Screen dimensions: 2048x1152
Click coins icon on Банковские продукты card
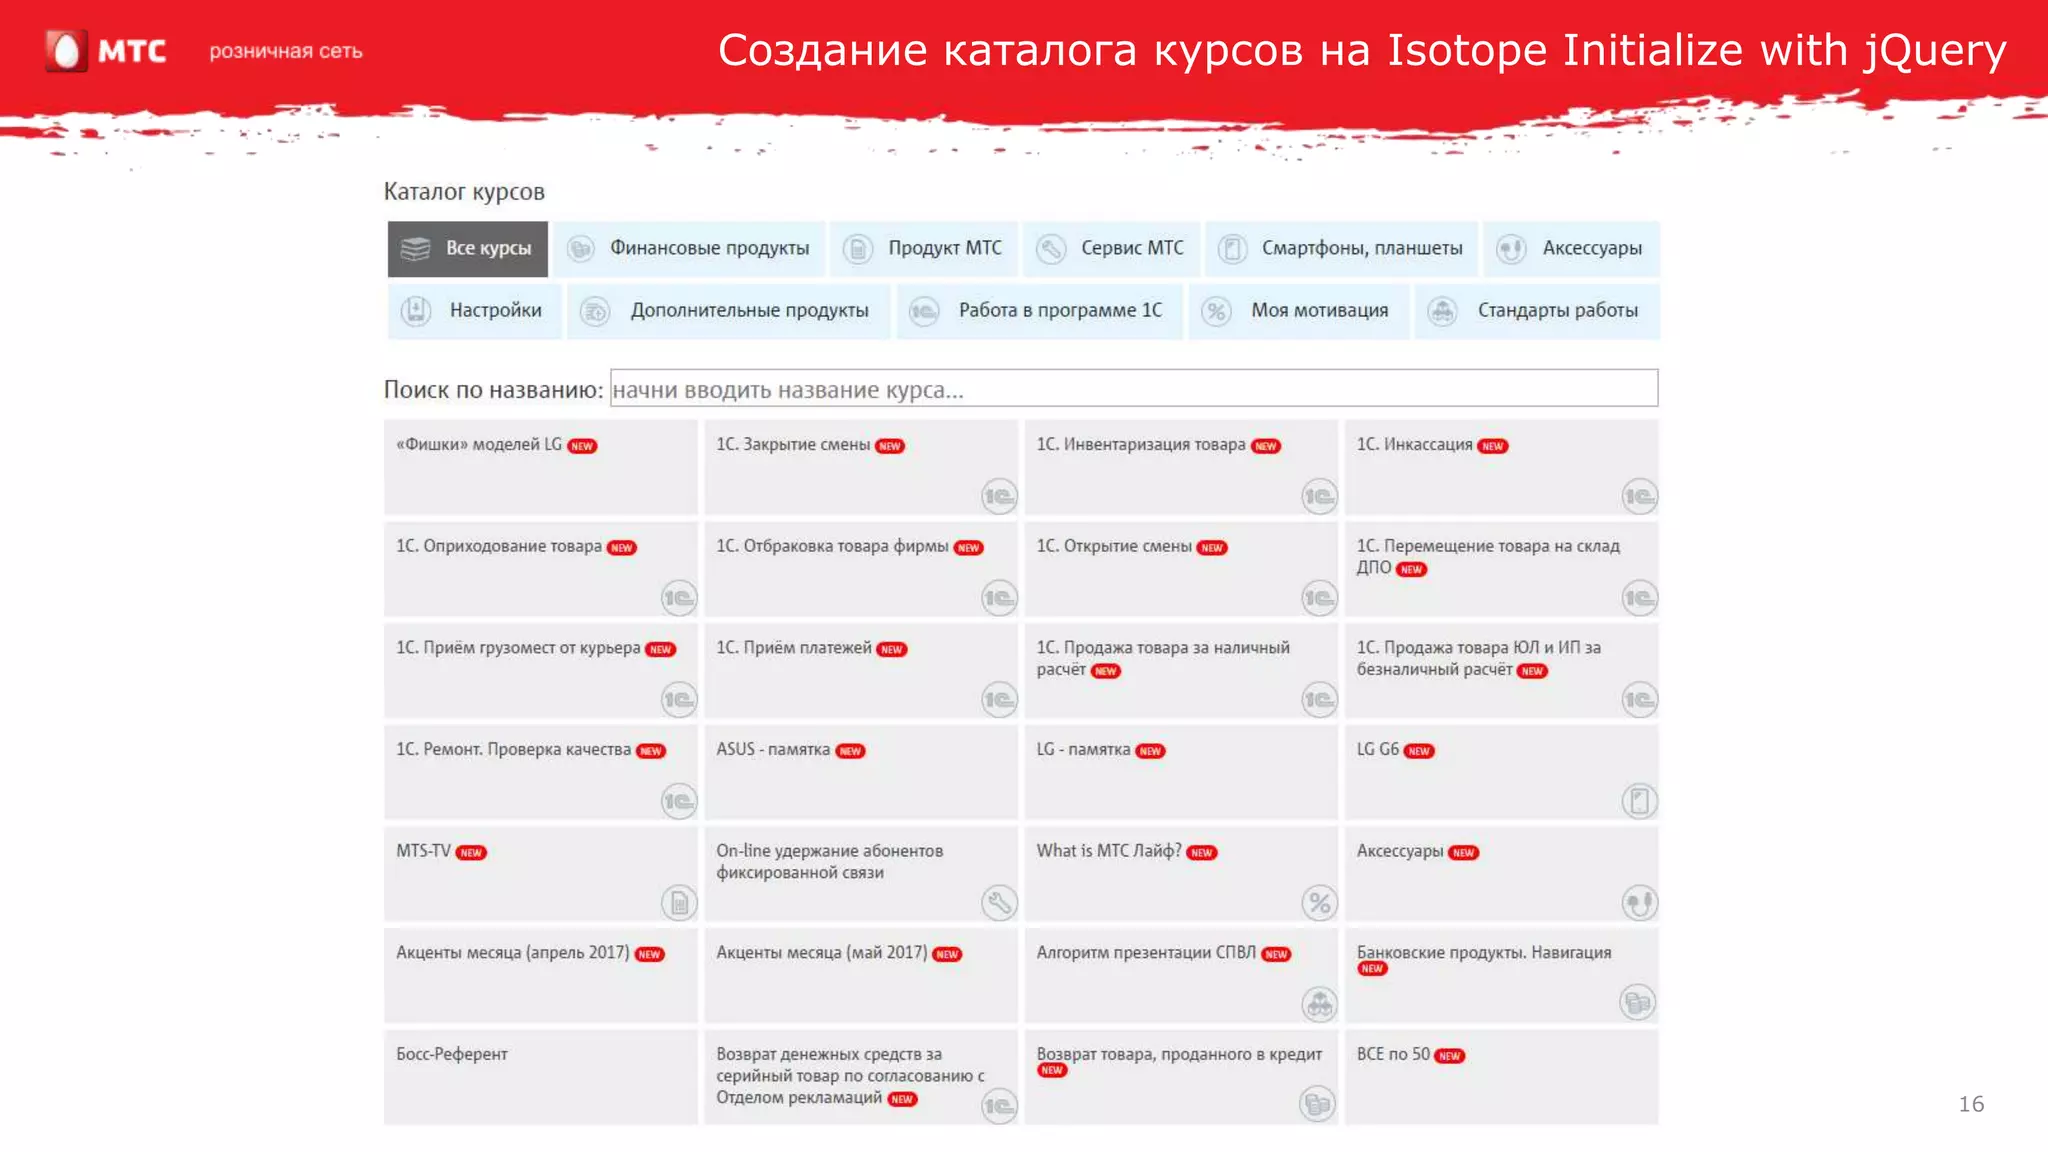pos(1637,1002)
